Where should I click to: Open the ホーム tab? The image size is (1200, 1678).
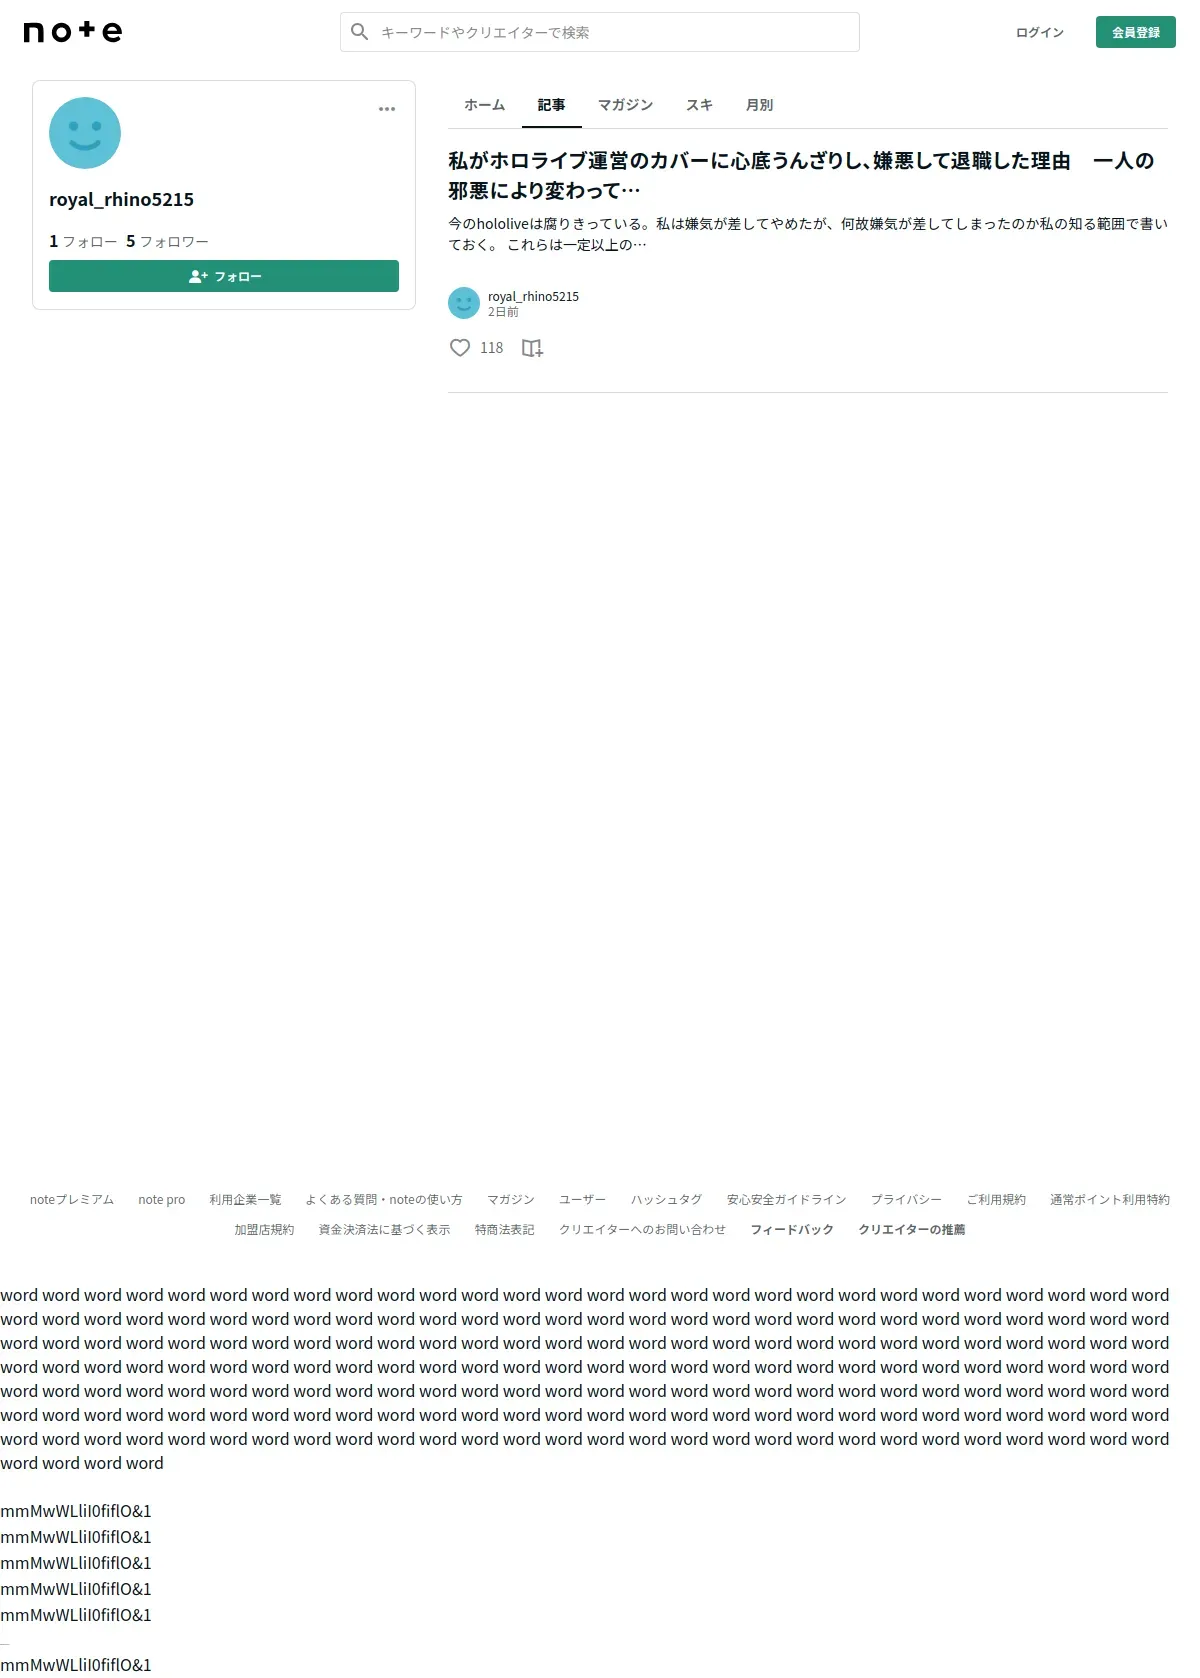click(485, 105)
